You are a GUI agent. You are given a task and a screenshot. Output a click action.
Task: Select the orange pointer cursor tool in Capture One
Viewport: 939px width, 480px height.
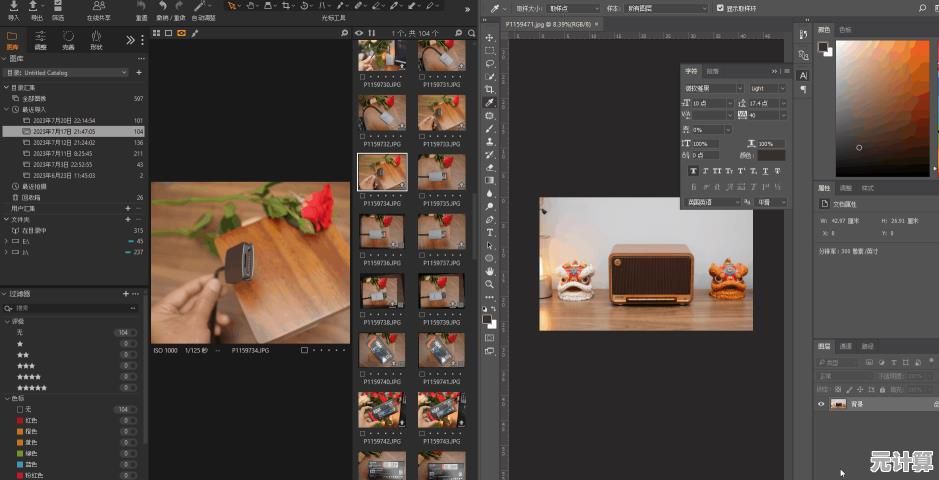coord(232,6)
